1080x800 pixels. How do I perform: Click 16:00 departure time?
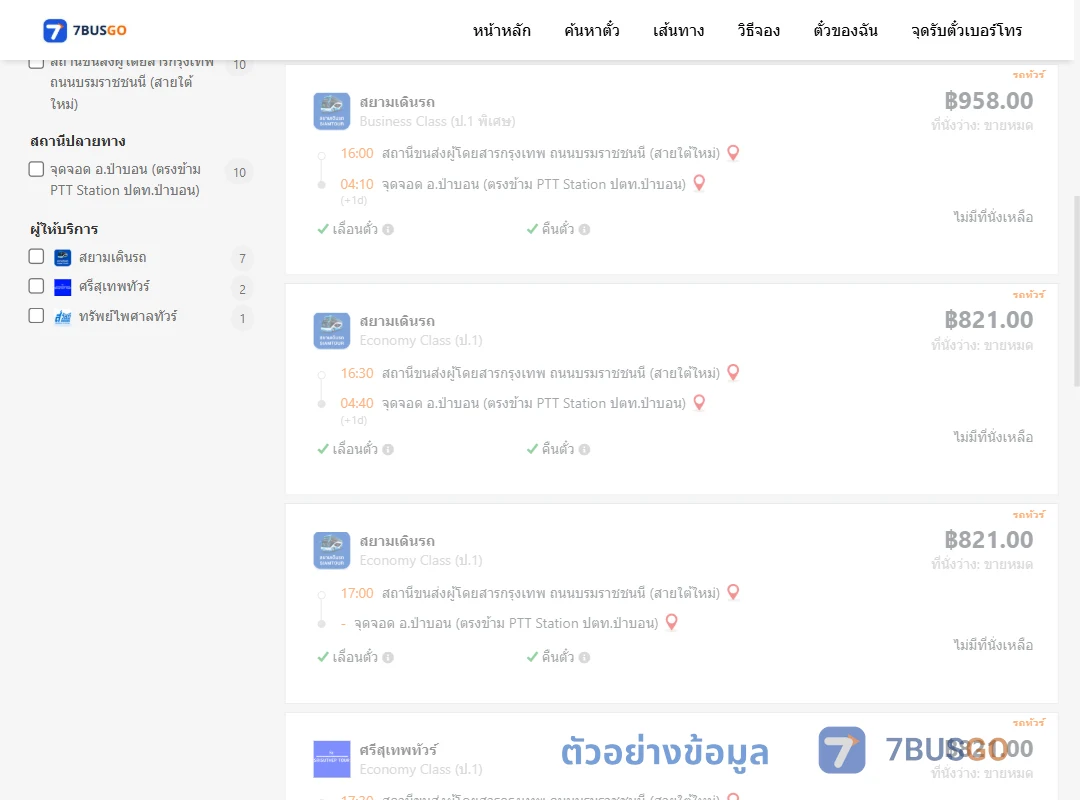357,153
